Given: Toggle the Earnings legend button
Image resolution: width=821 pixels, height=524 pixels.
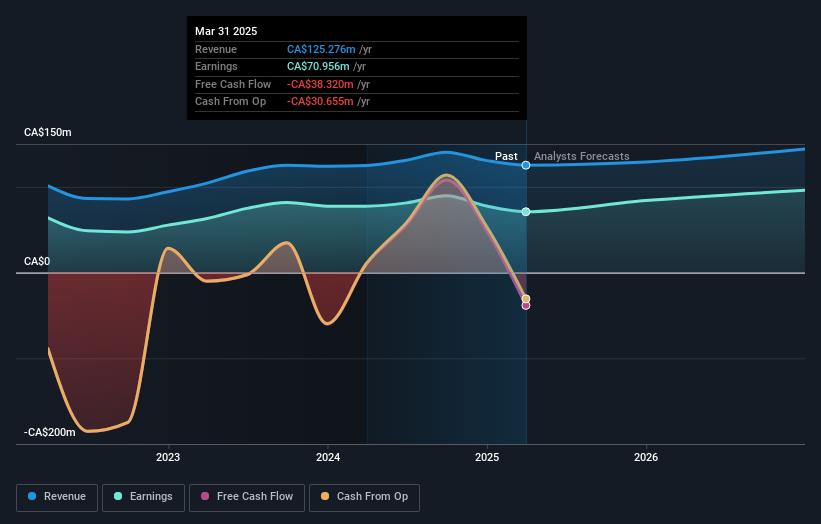Looking at the screenshot, I should (143, 497).
